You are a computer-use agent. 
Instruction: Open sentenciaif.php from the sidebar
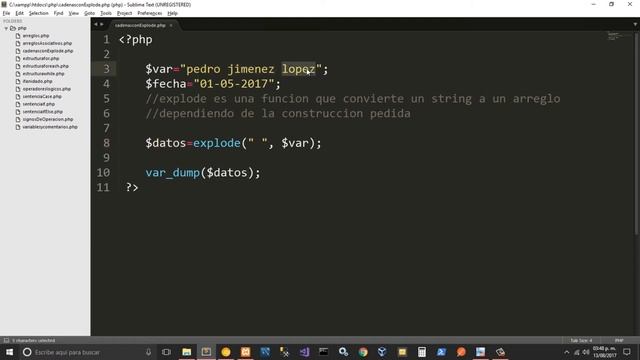coord(38,104)
